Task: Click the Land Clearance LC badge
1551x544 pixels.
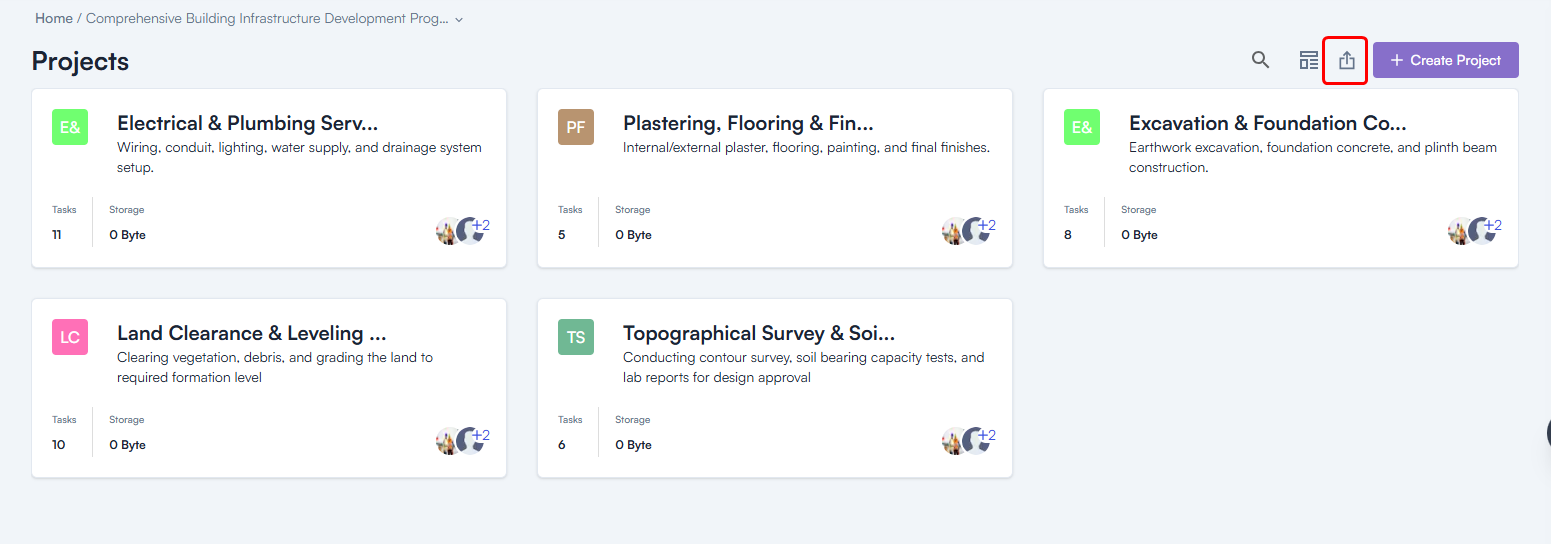Action: (70, 337)
